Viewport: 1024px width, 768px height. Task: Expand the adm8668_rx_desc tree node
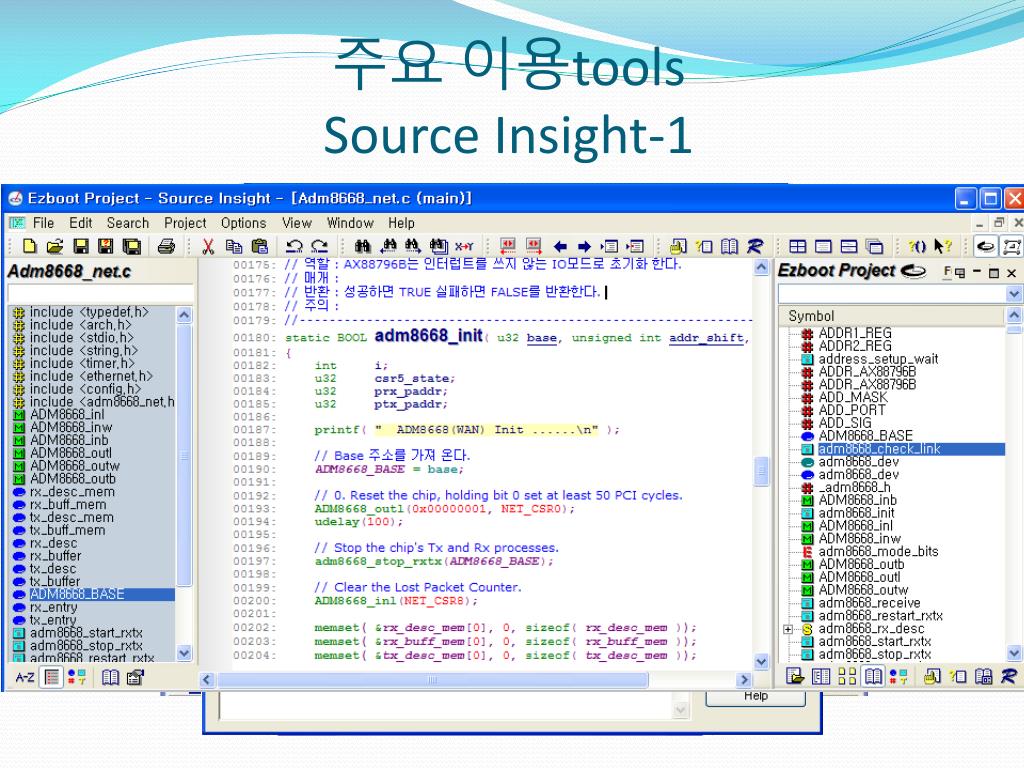788,630
